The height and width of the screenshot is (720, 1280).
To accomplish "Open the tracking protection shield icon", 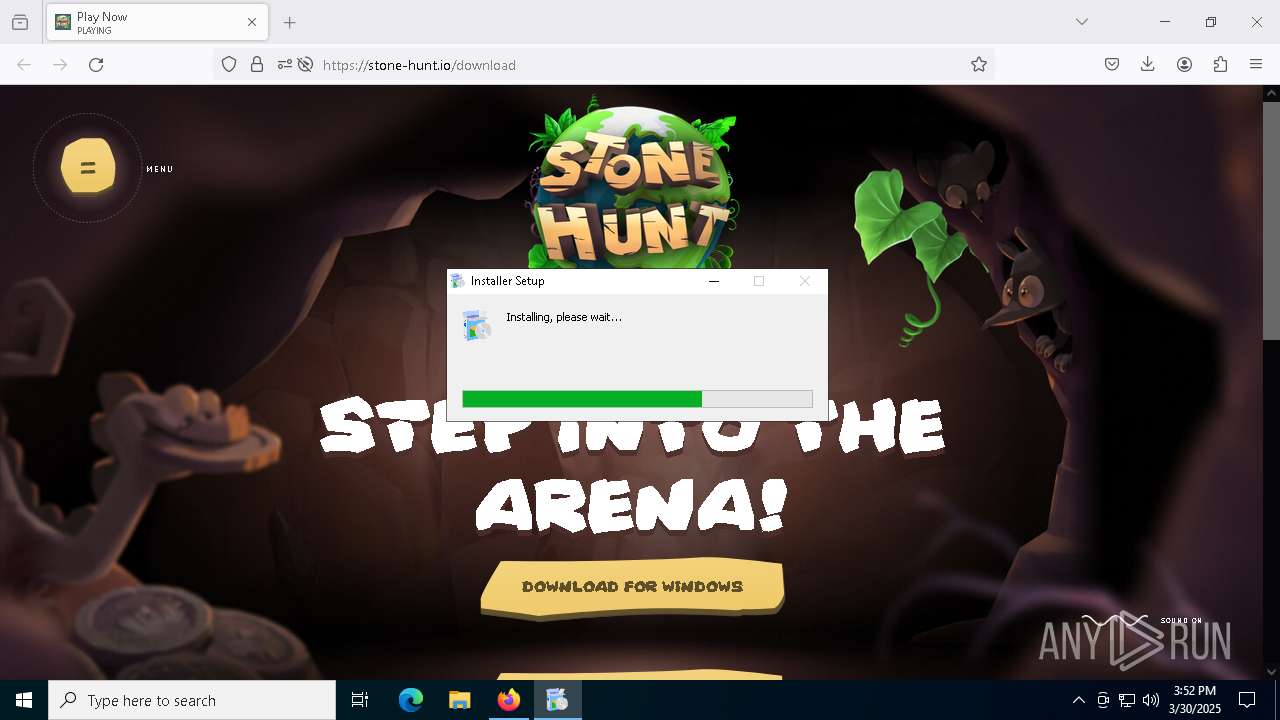I will click(229, 65).
